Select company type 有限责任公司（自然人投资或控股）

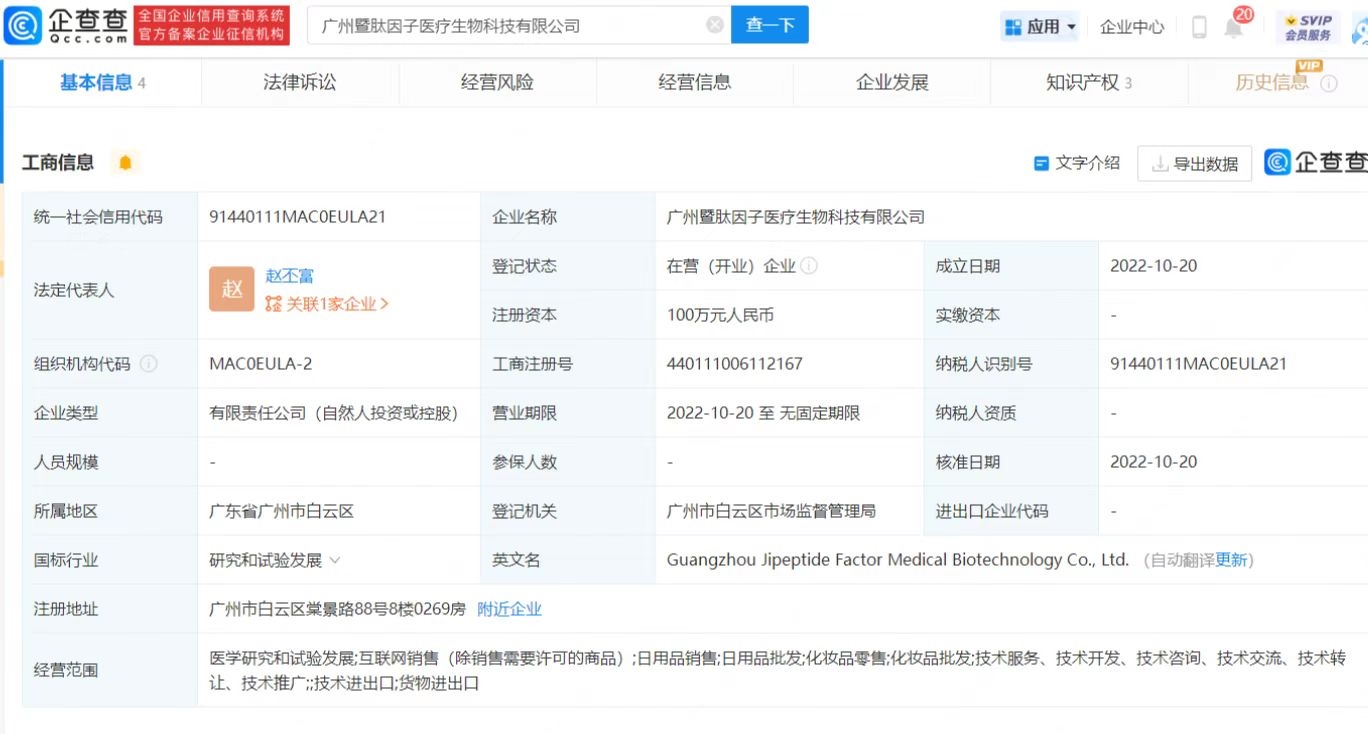coord(334,413)
